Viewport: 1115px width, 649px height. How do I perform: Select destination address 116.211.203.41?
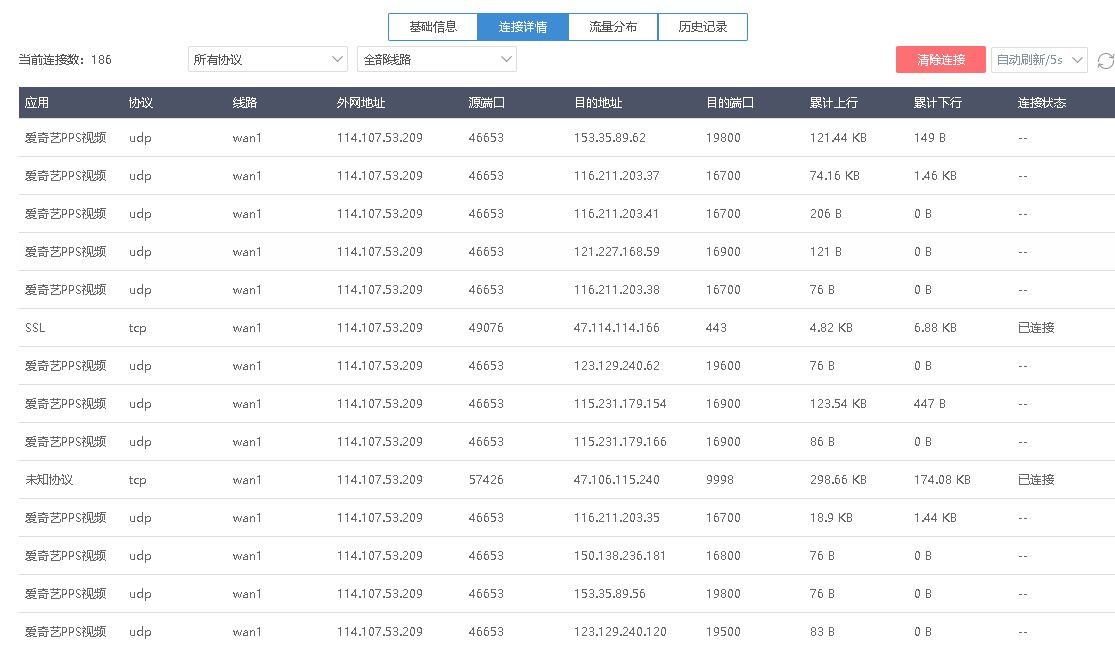[x=617, y=213]
